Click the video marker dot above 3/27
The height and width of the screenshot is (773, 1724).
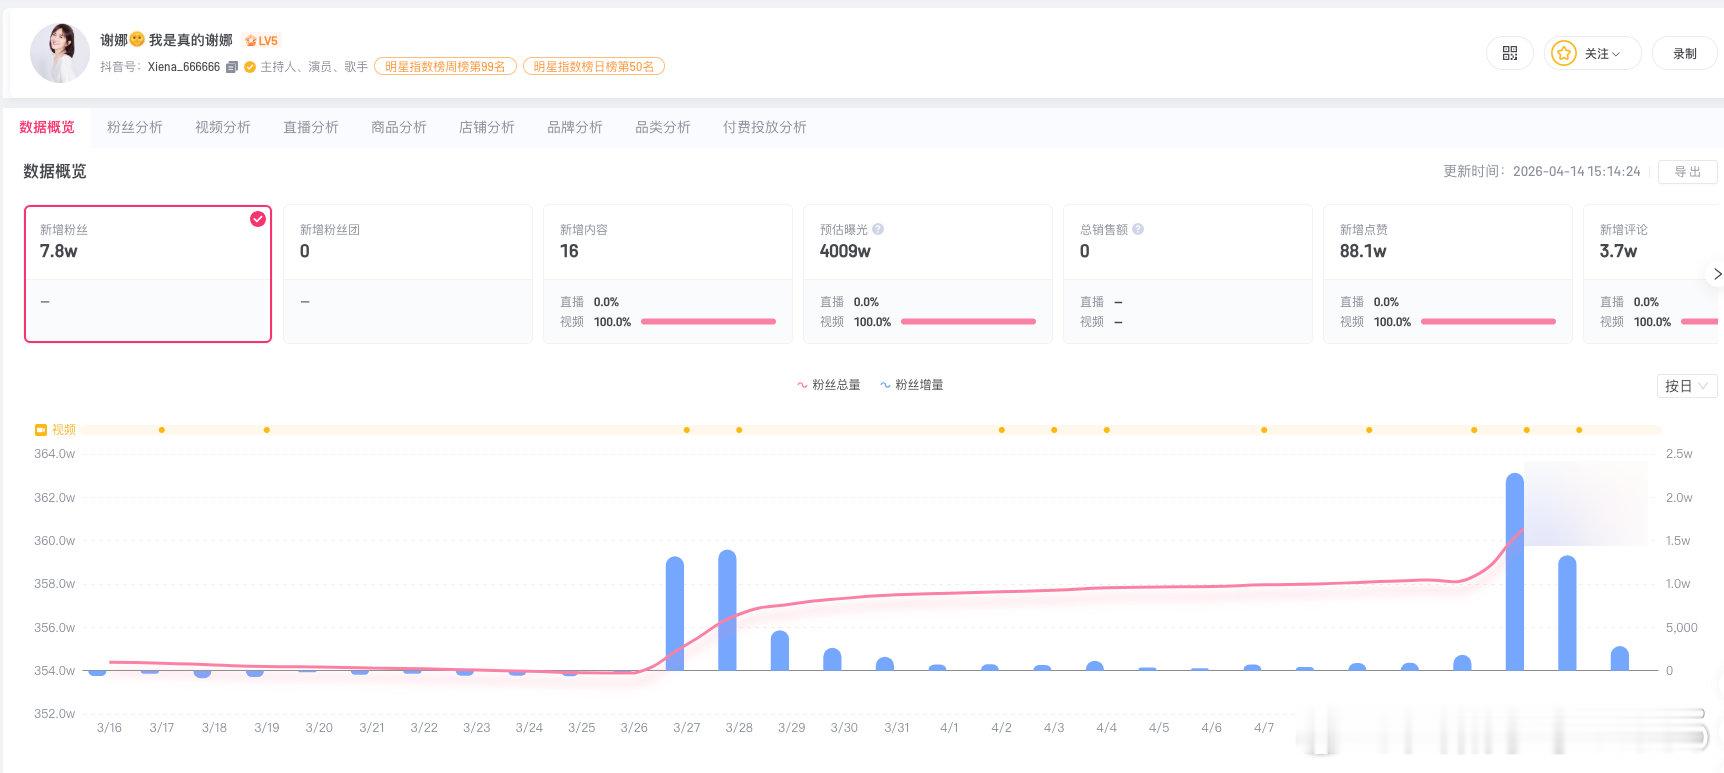(687, 430)
